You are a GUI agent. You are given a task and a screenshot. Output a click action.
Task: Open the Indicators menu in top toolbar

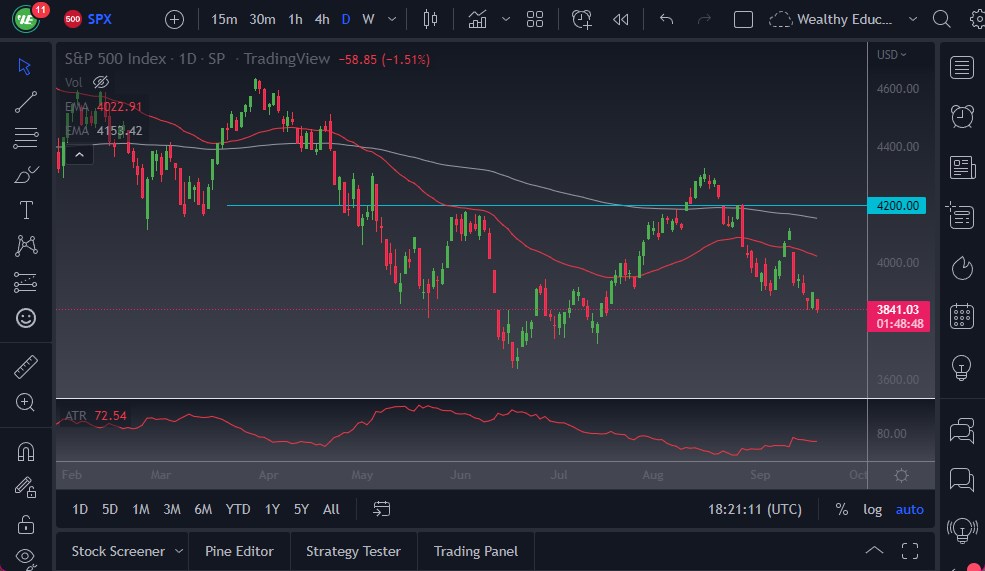coord(478,19)
